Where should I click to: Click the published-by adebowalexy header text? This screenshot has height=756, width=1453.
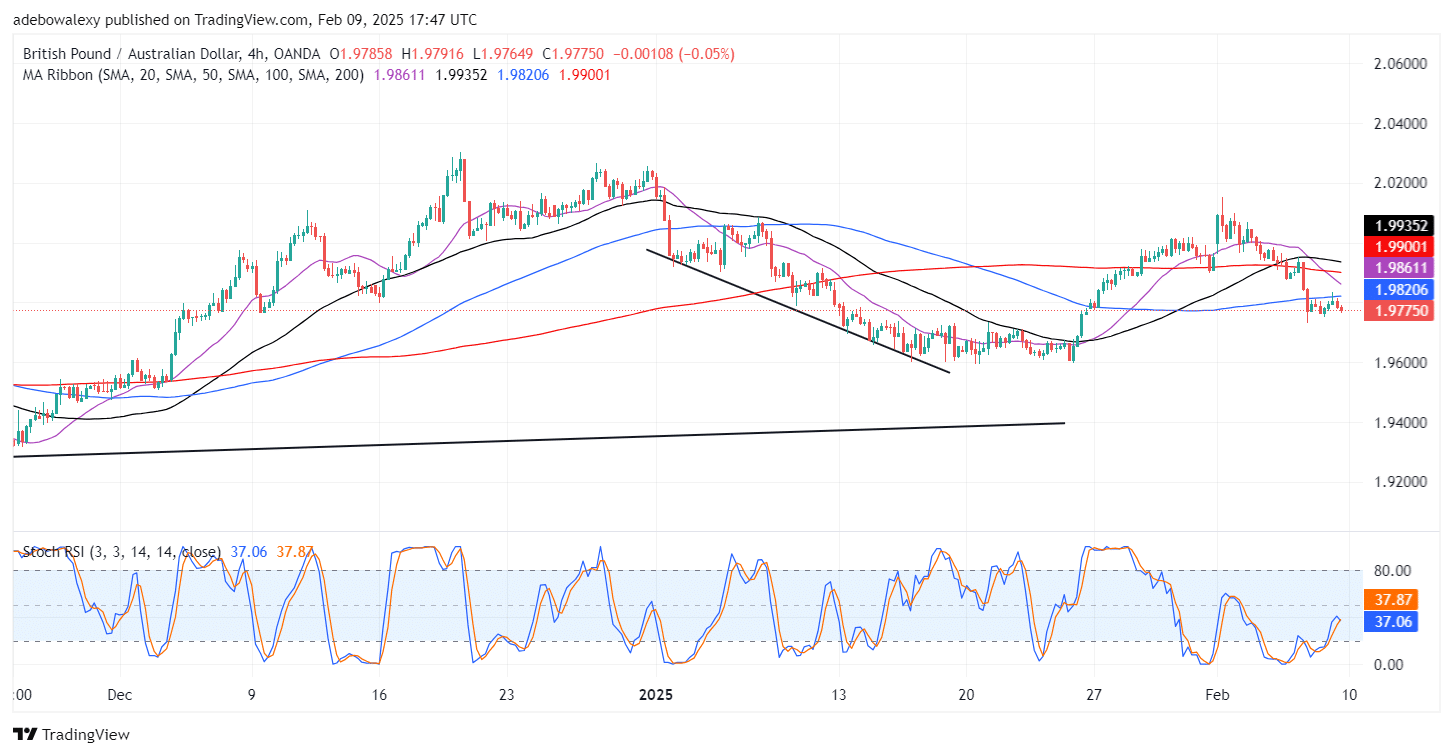pyautogui.click(x=245, y=20)
